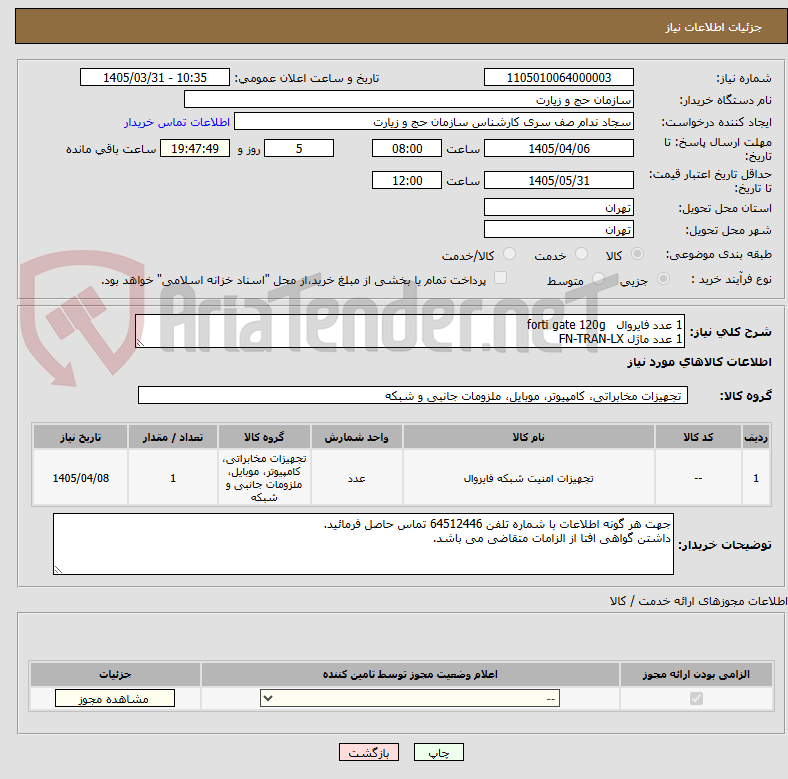Viewport: 788px width, 779px height.
Task: Click the delivery province field تهران
Action: 558,207
